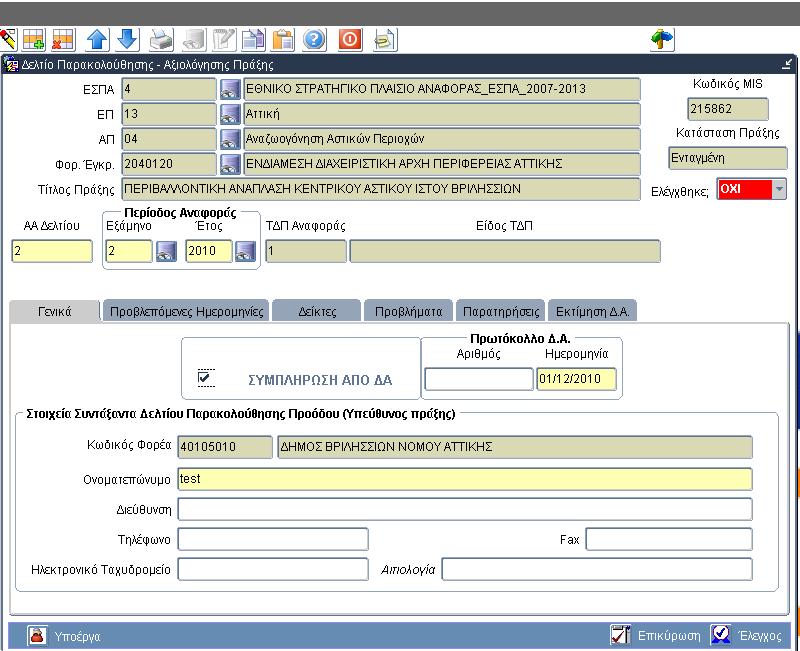The height and width of the screenshot is (651, 800).
Task: Click the Ημερομηνία field showing 01/12/2010
Action: 577,379
